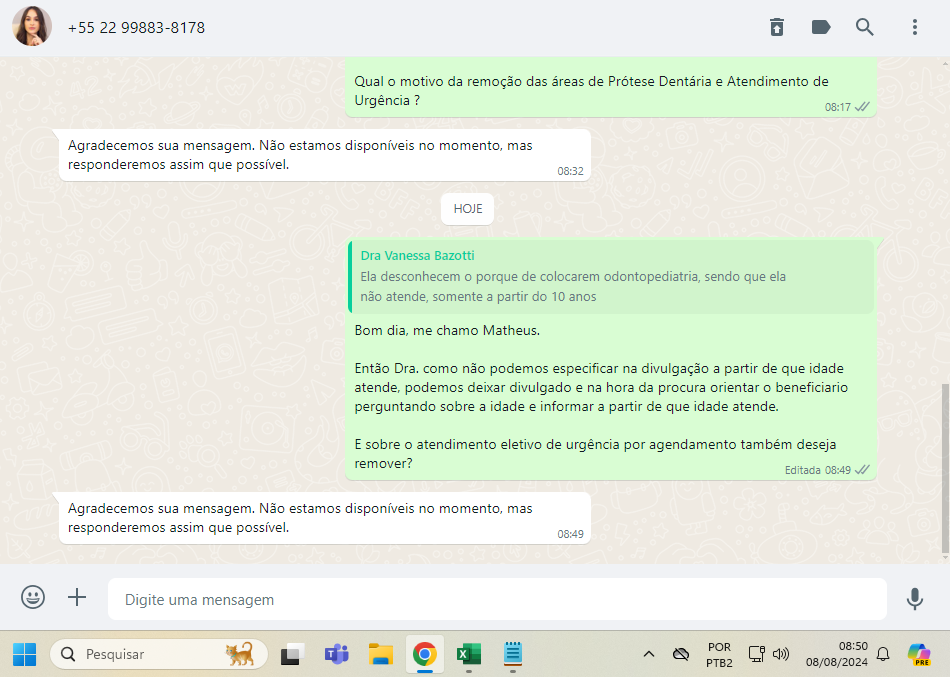Open the chat options three-dot menu

pyautogui.click(x=915, y=27)
